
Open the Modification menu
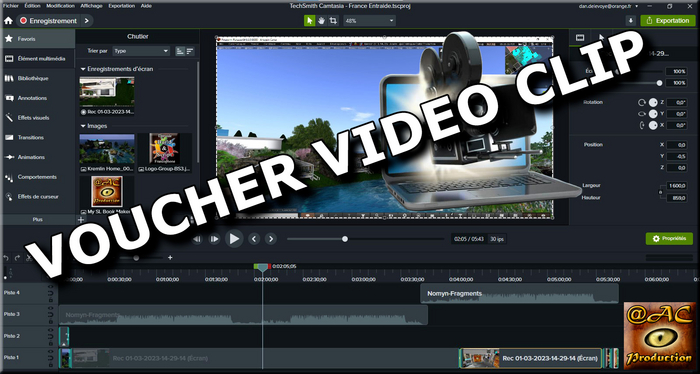pyautogui.click(x=60, y=6)
